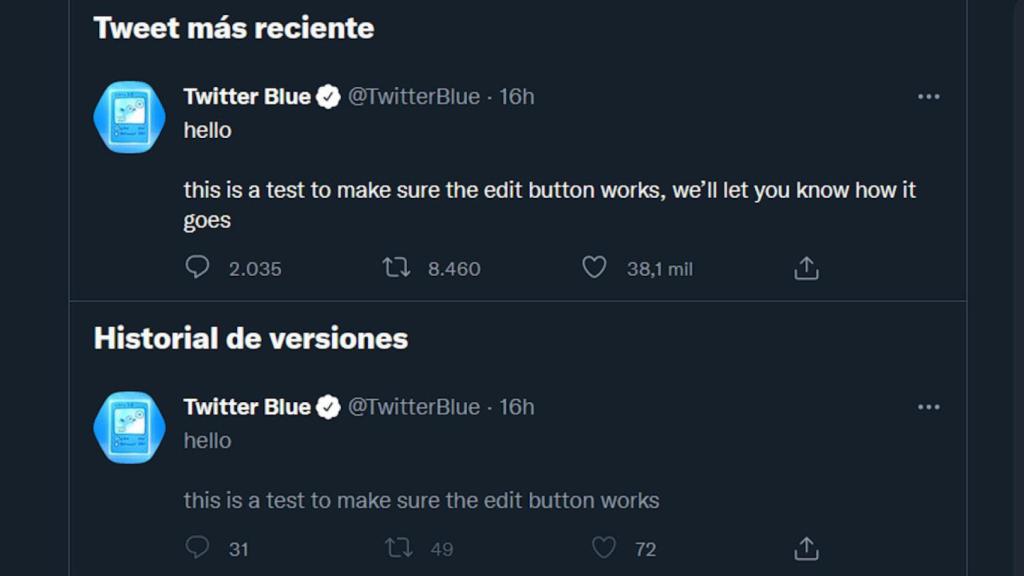1024x576 pixels.
Task: Click the 16h timestamp on the recent tweet
Action: point(517,96)
